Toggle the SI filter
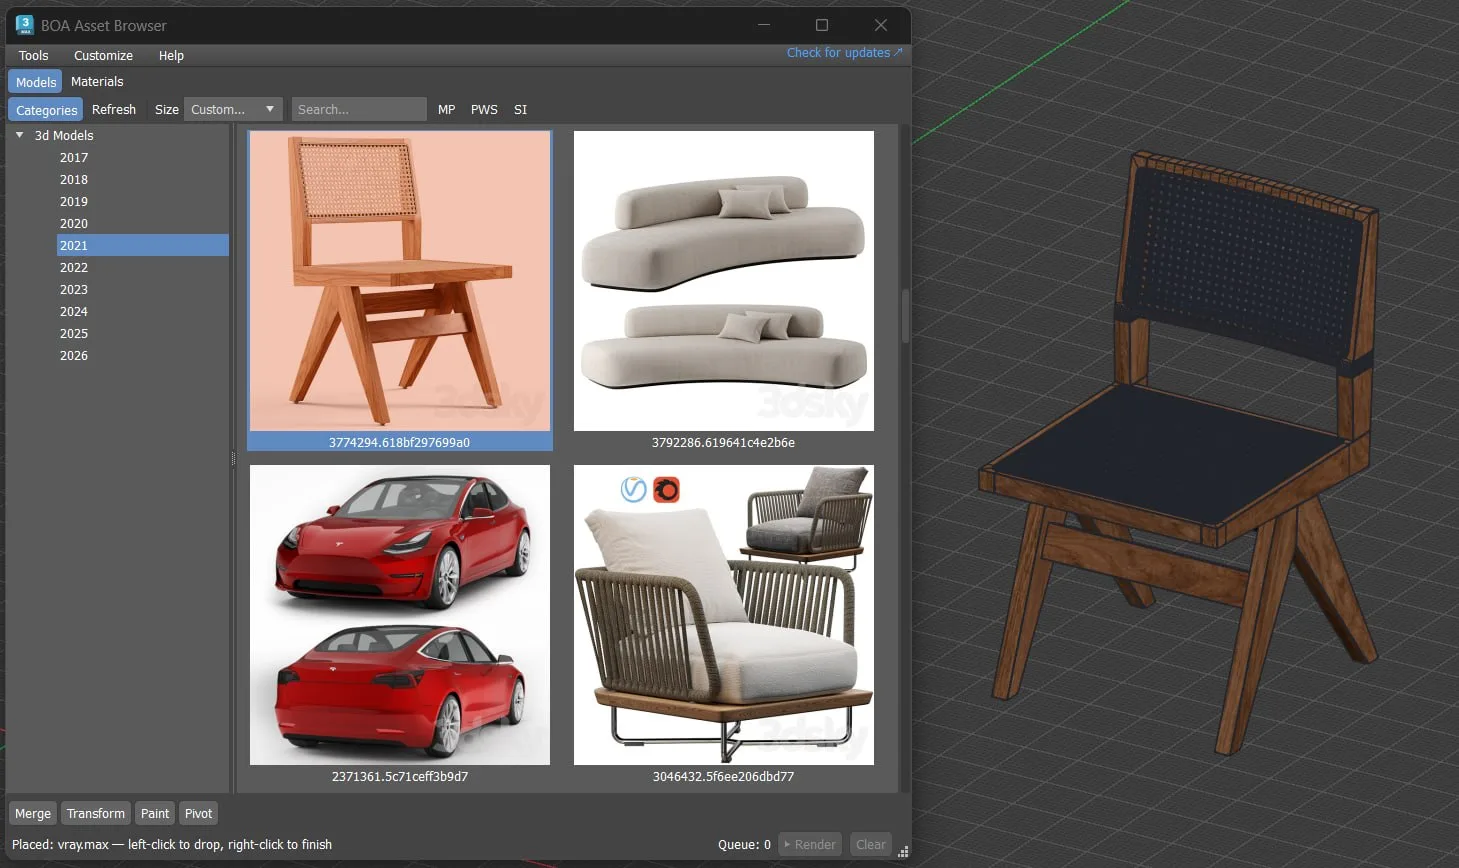The image size is (1459, 868). [x=520, y=110]
